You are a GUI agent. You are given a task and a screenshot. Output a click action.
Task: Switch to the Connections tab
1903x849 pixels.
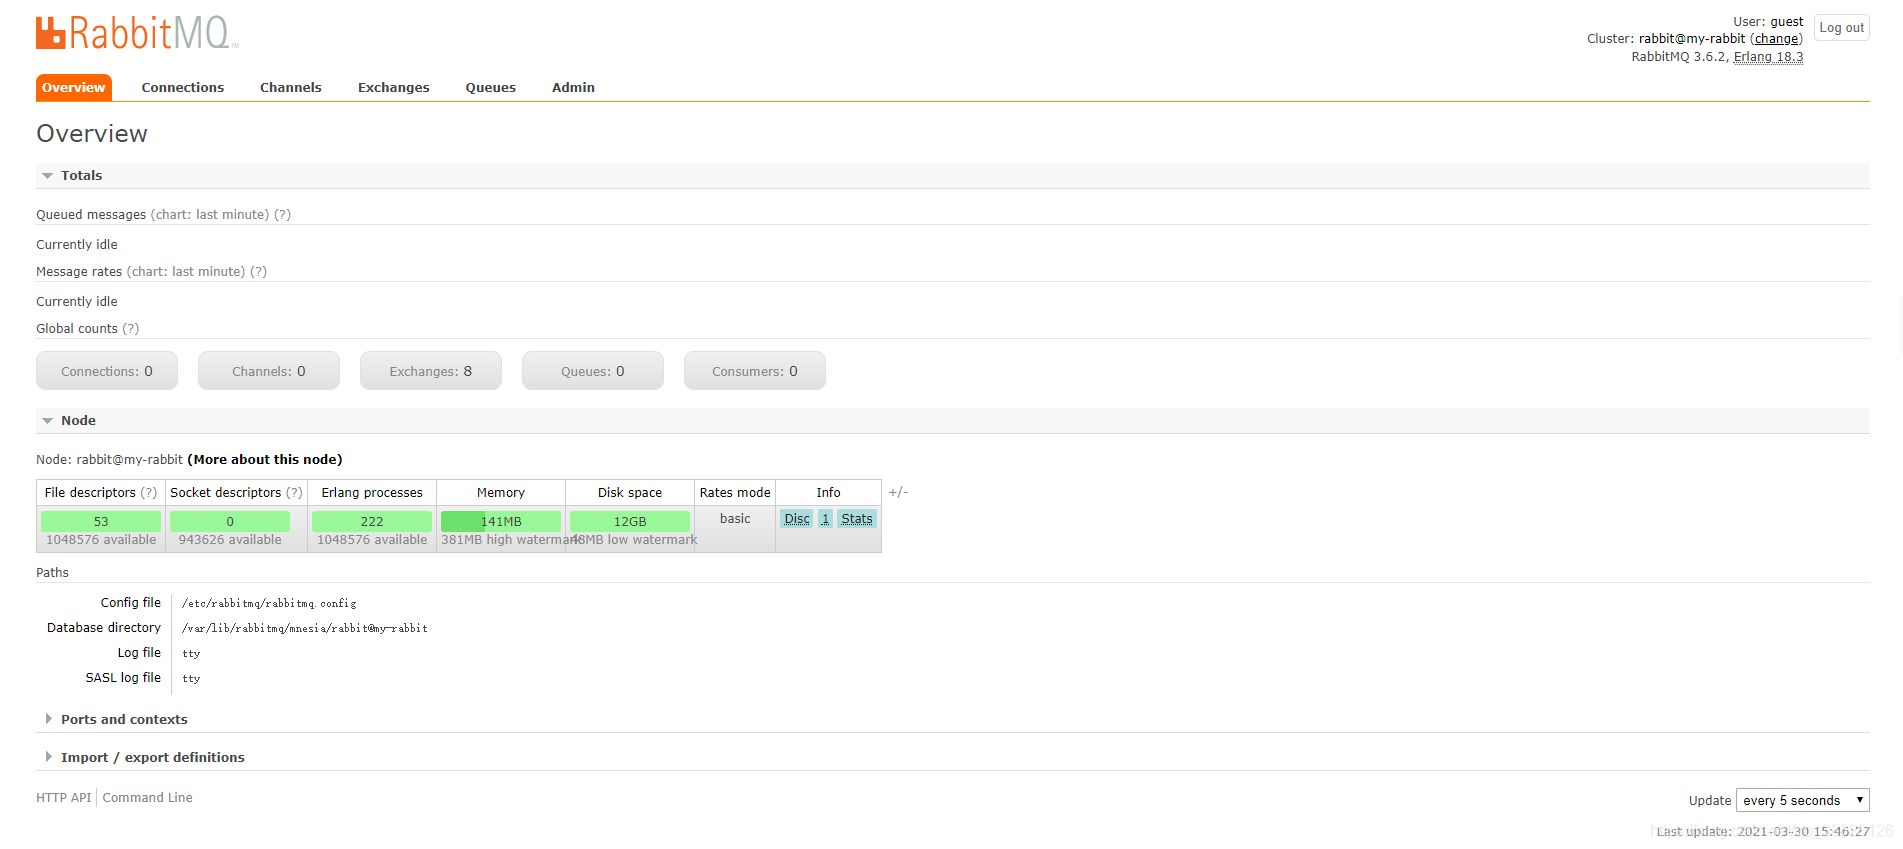pyautogui.click(x=183, y=88)
